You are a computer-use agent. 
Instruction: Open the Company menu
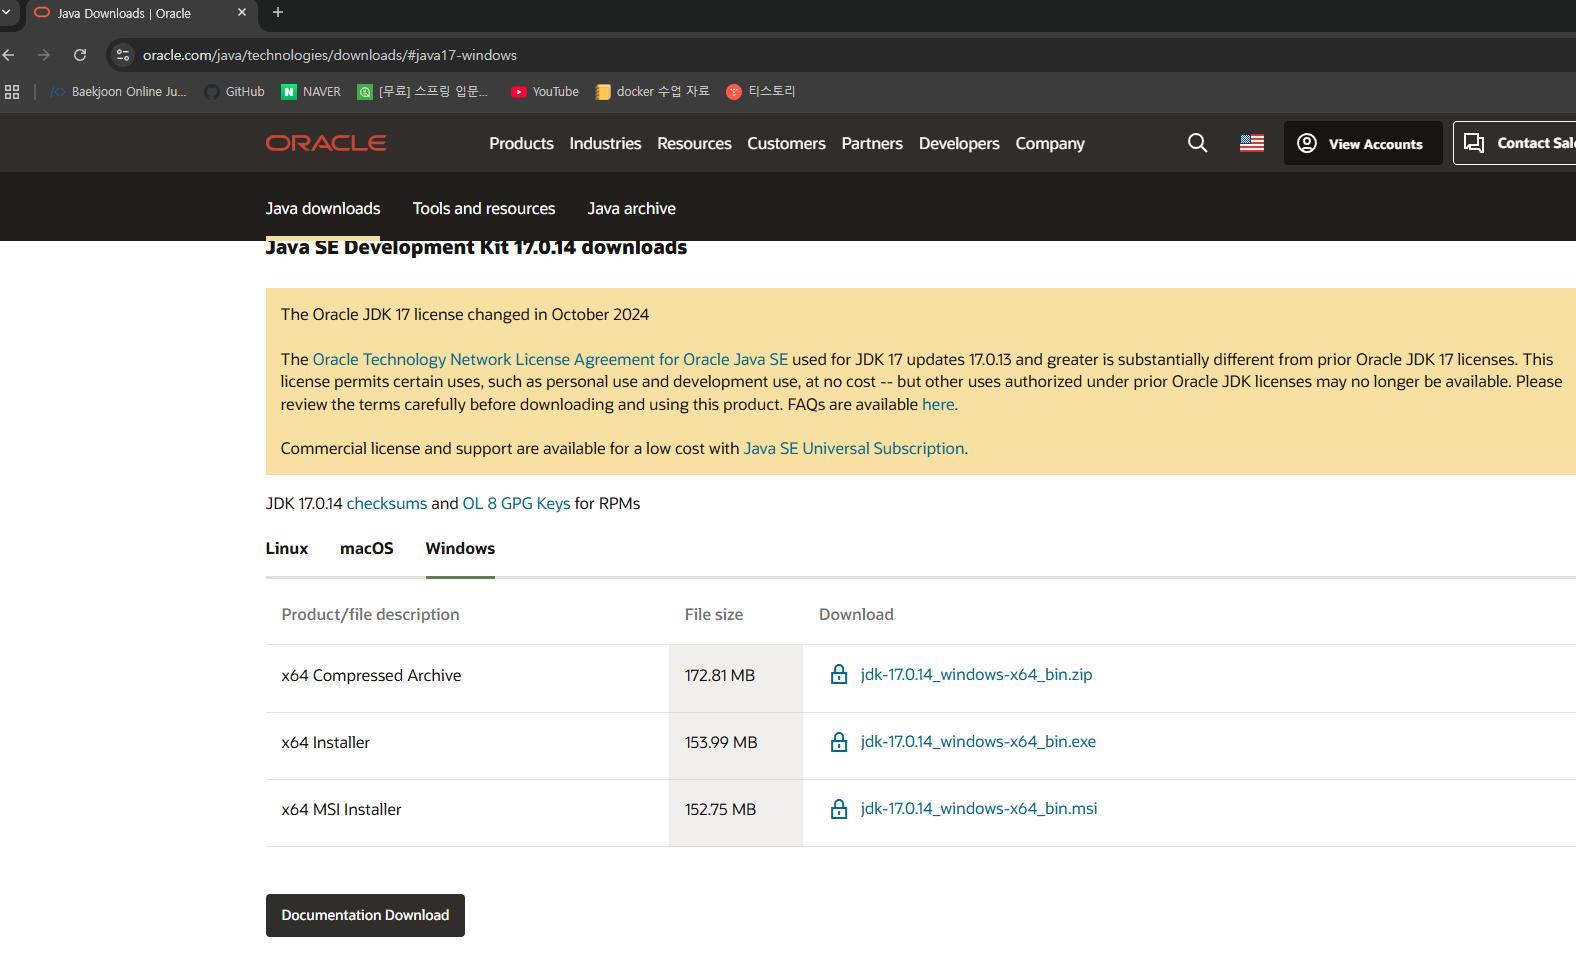point(1050,143)
